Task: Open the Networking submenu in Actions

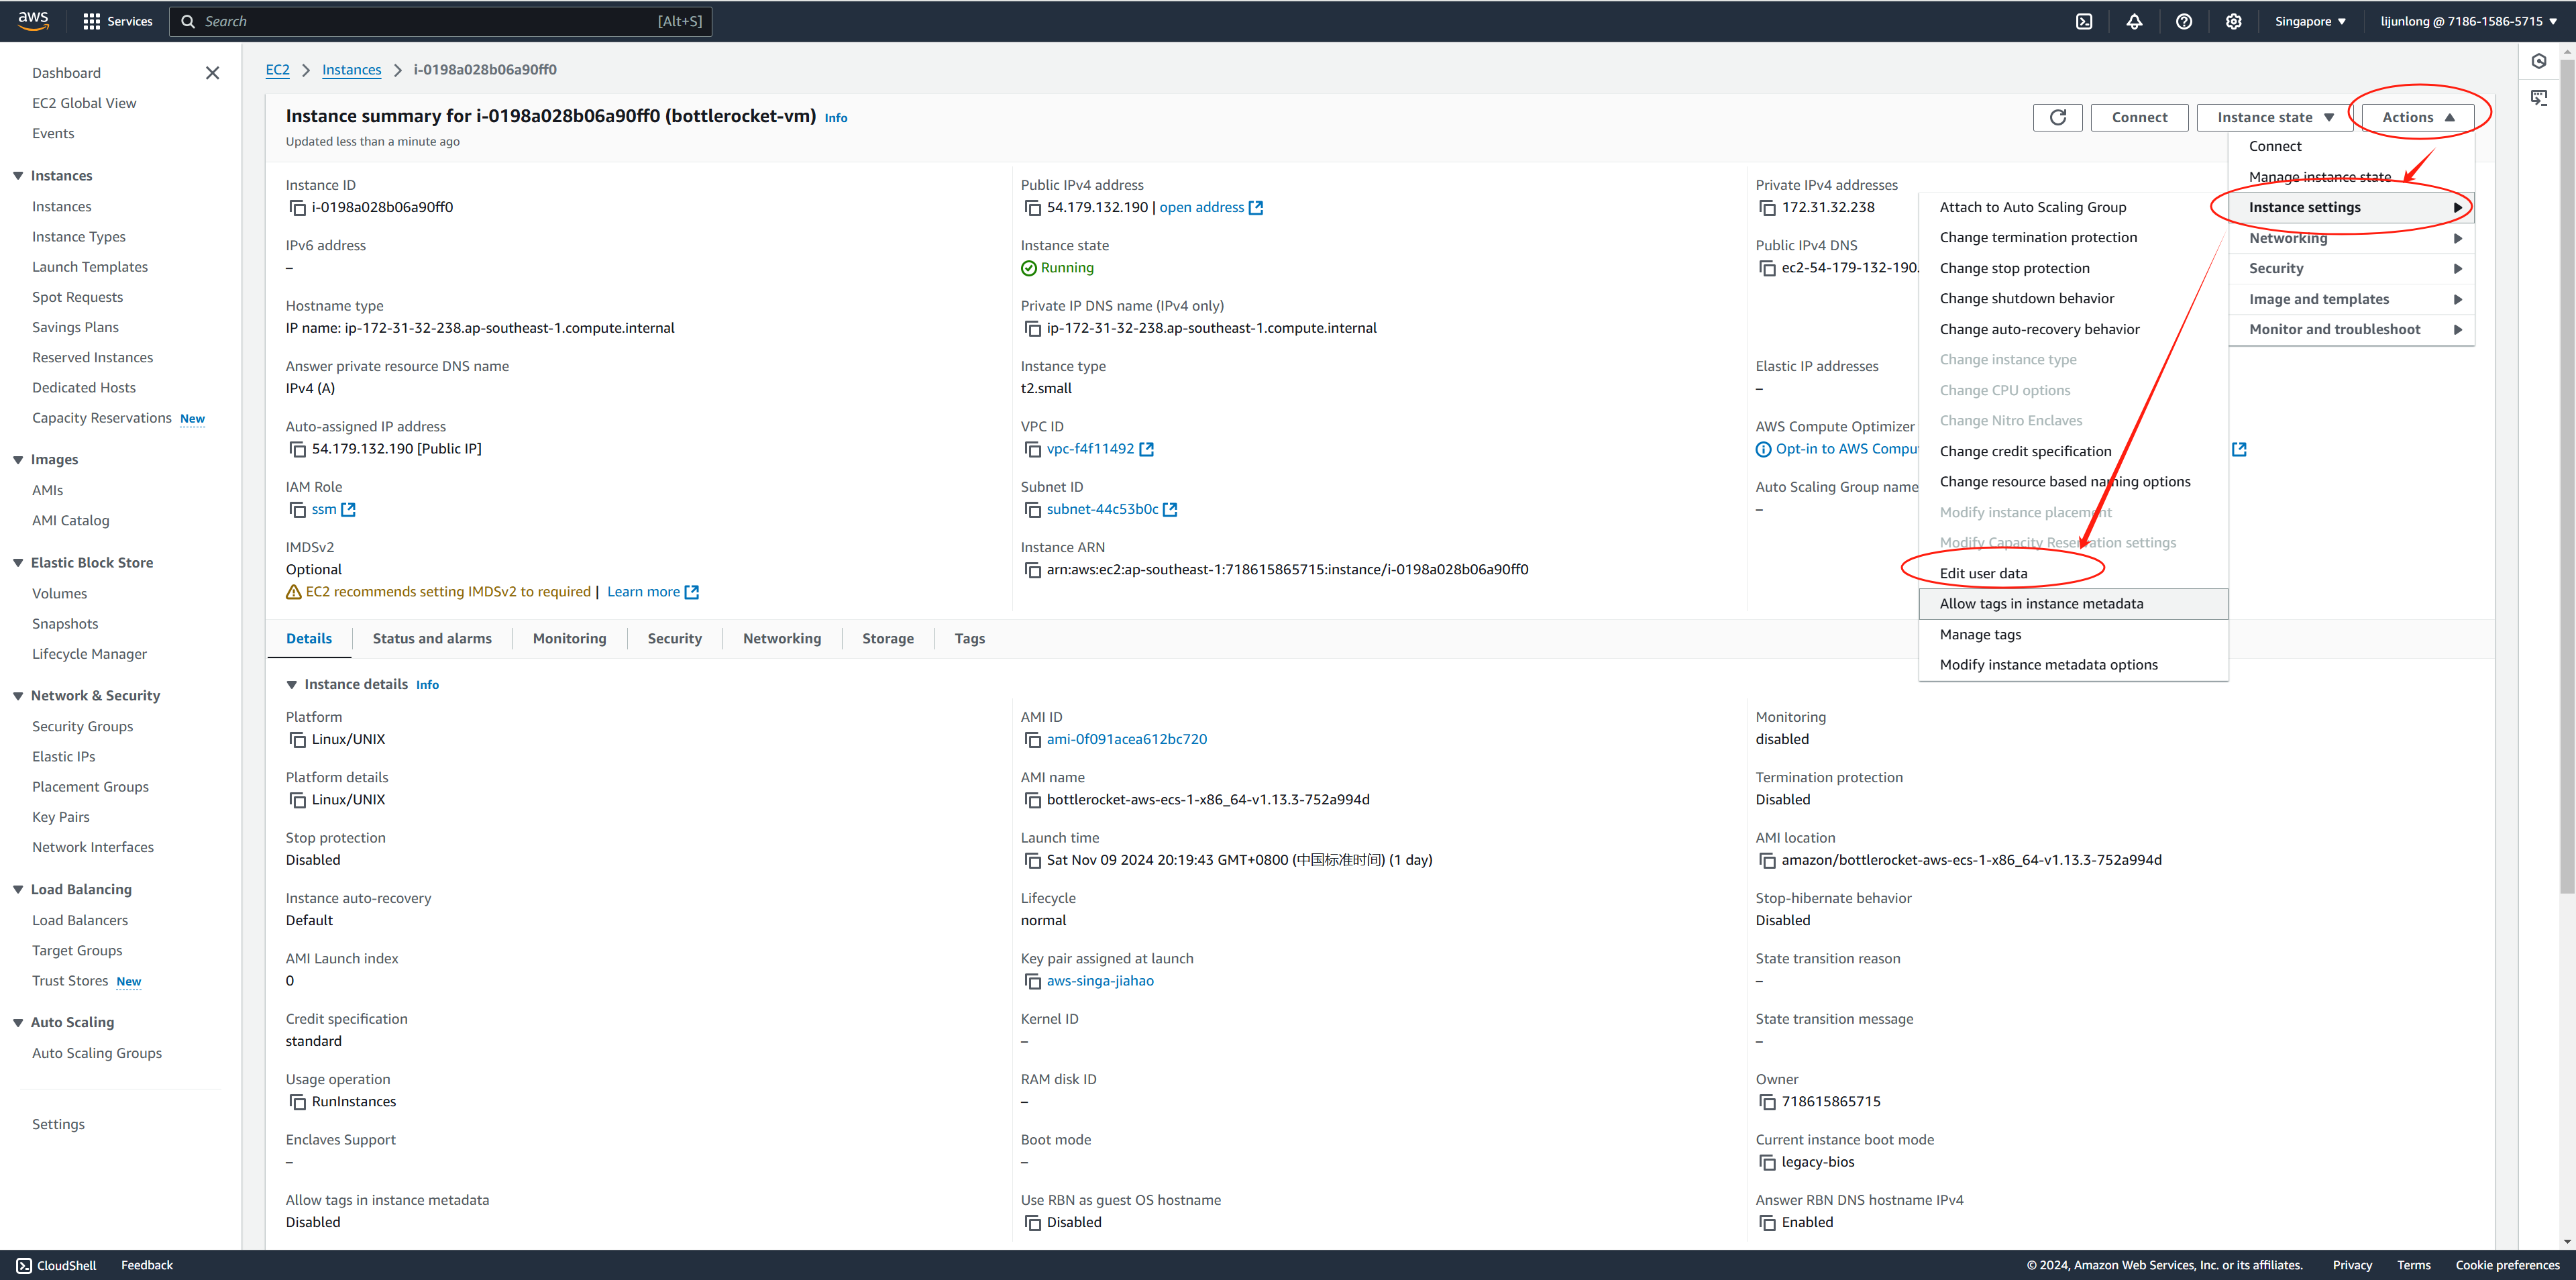Action: pos(2351,238)
